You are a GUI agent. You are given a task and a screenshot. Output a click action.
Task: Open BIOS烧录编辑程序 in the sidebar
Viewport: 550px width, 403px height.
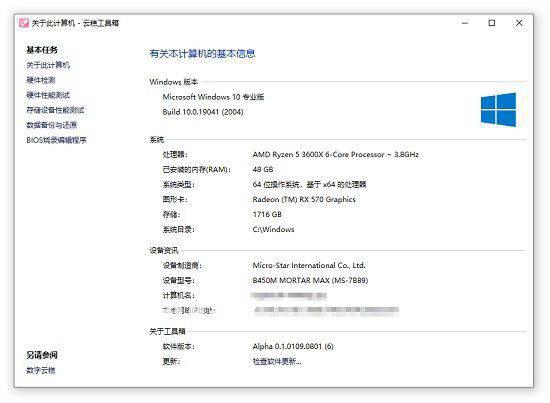(x=56, y=140)
